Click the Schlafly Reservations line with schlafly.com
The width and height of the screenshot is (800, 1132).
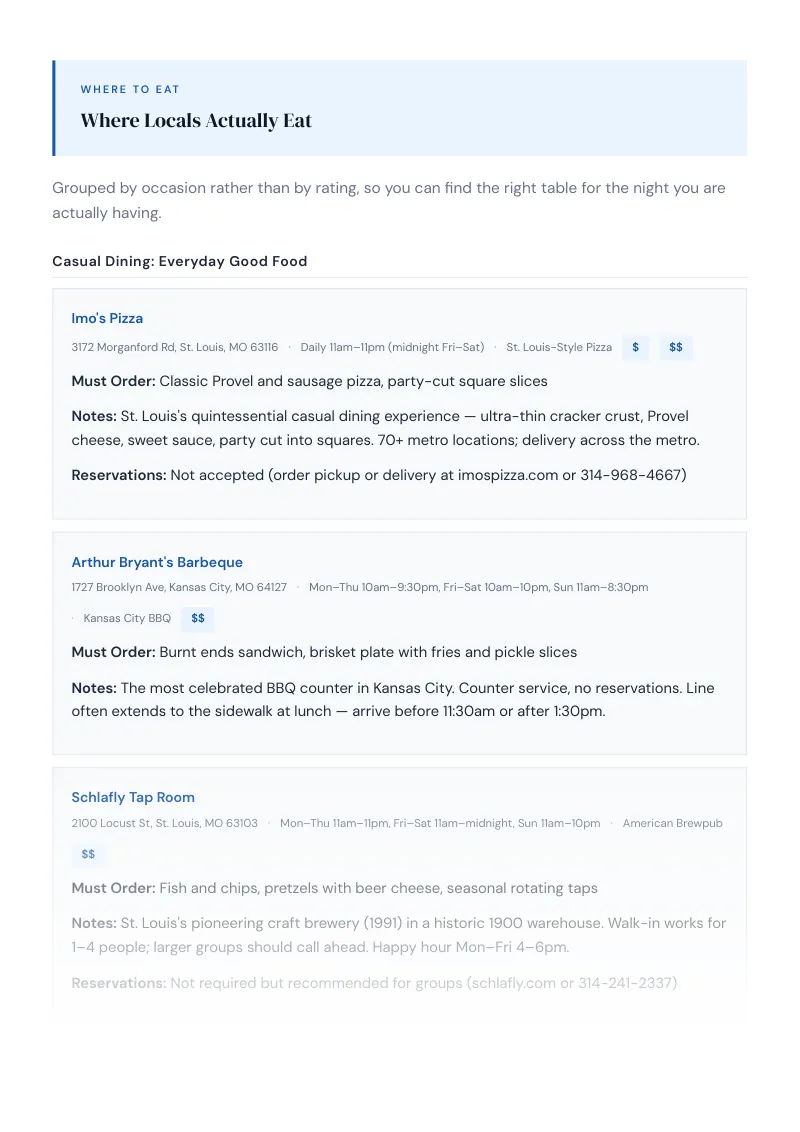tap(374, 983)
